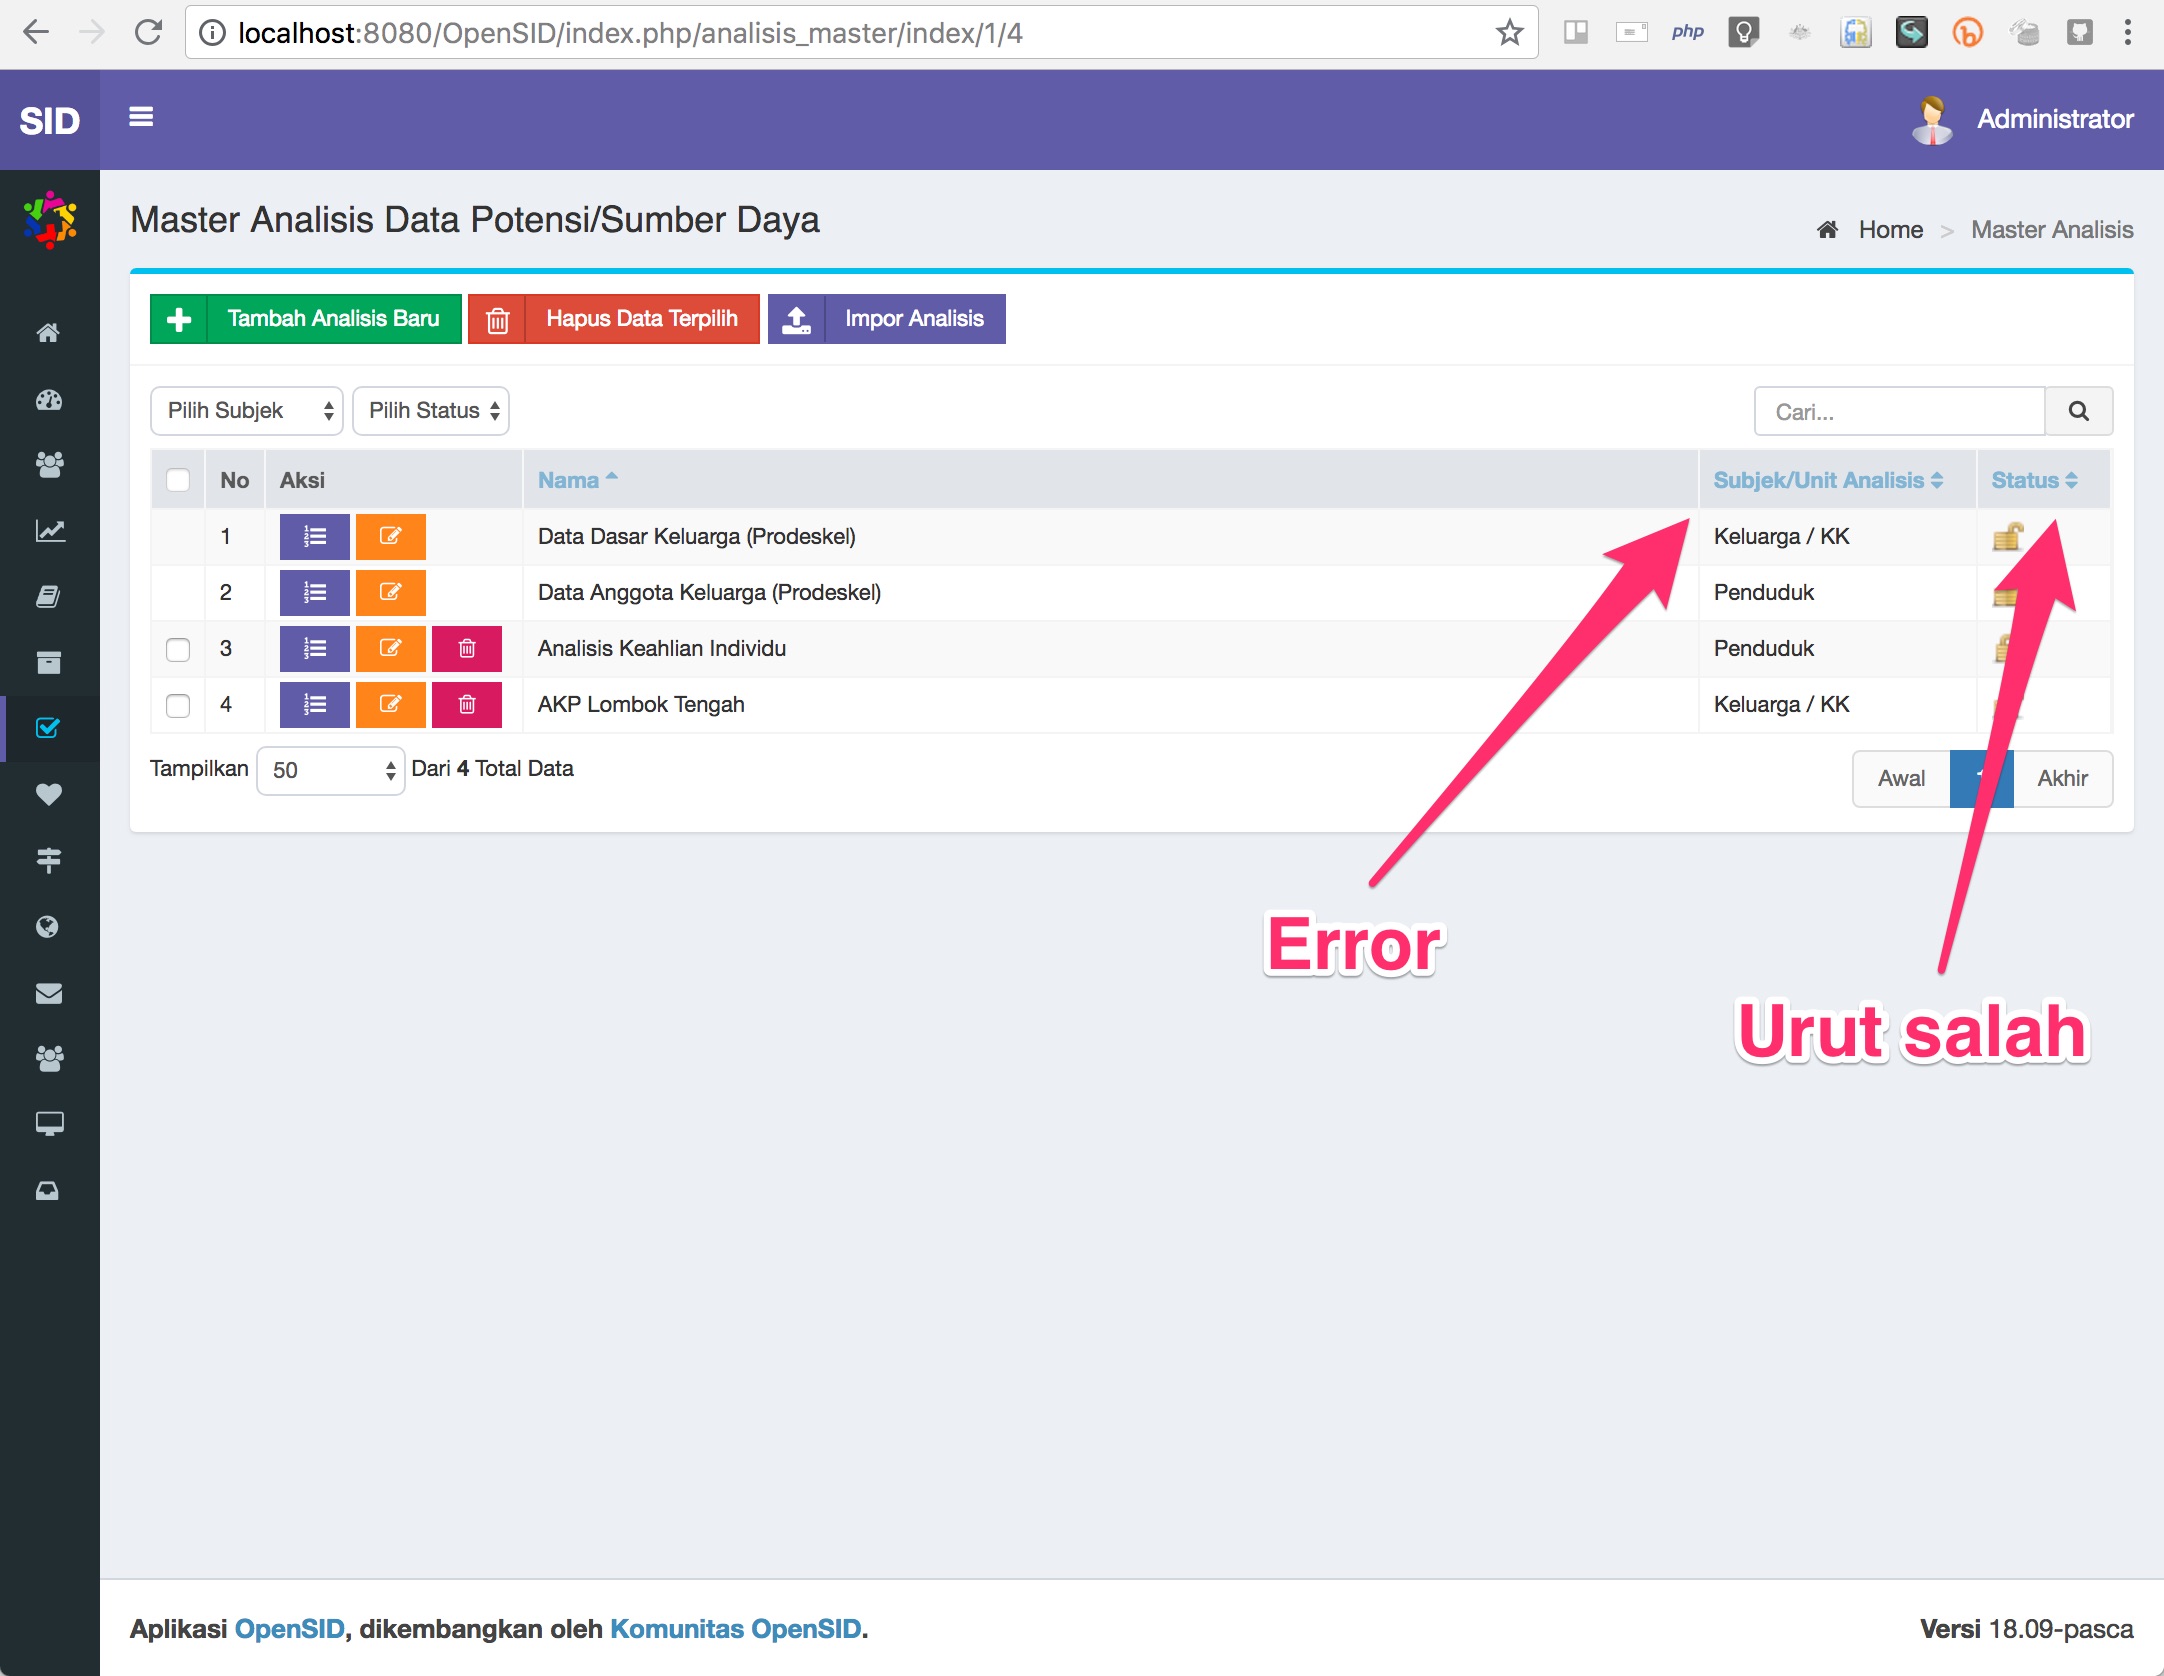
Task: Open the heart sidebar icon
Action: (48, 794)
